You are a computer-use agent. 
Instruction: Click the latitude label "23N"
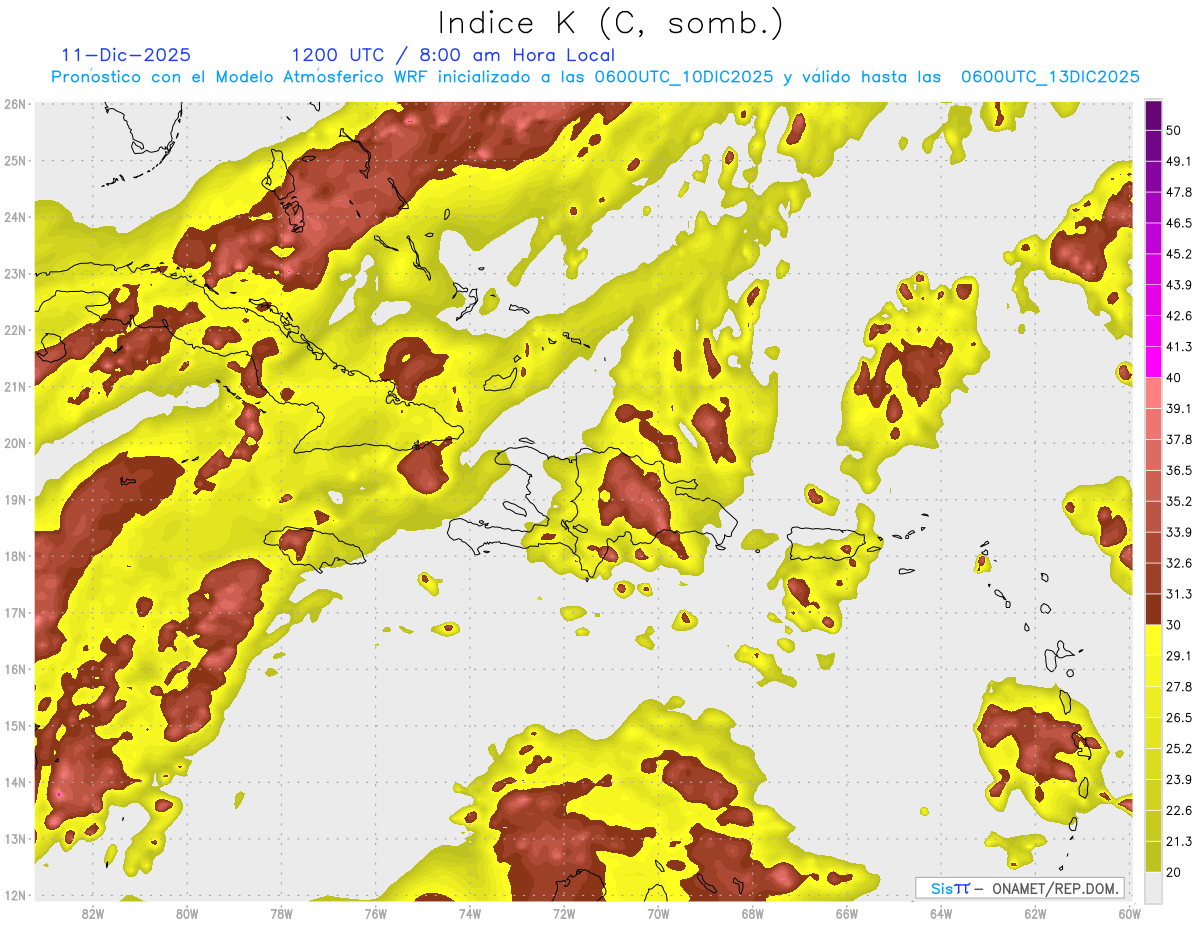point(15,273)
